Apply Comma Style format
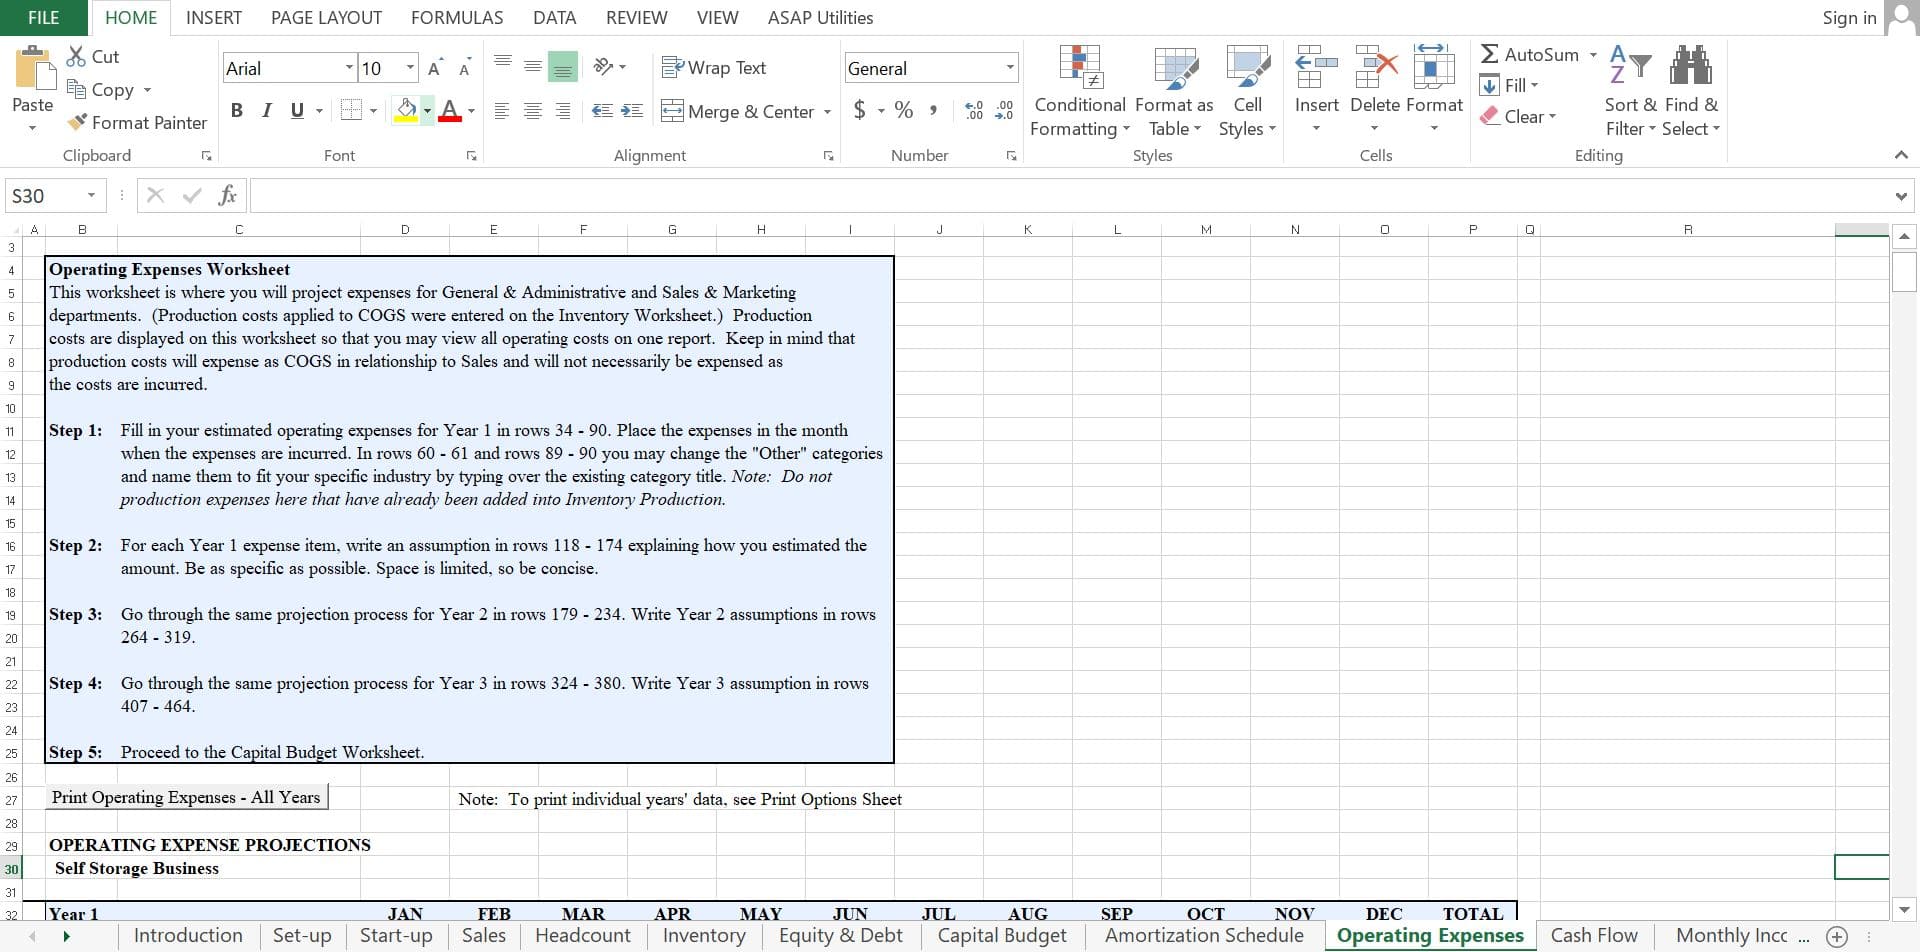1920x952 pixels. [933, 110]
